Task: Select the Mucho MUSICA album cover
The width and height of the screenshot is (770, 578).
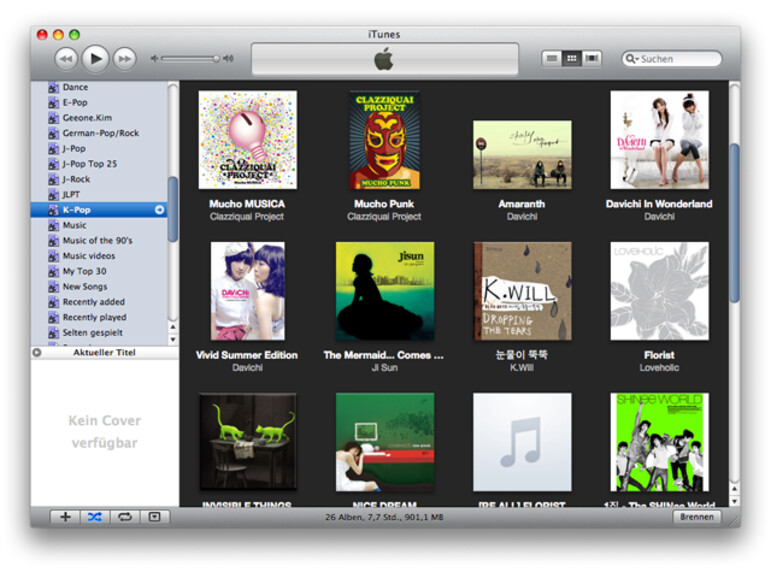Action: tap(248, 139)
